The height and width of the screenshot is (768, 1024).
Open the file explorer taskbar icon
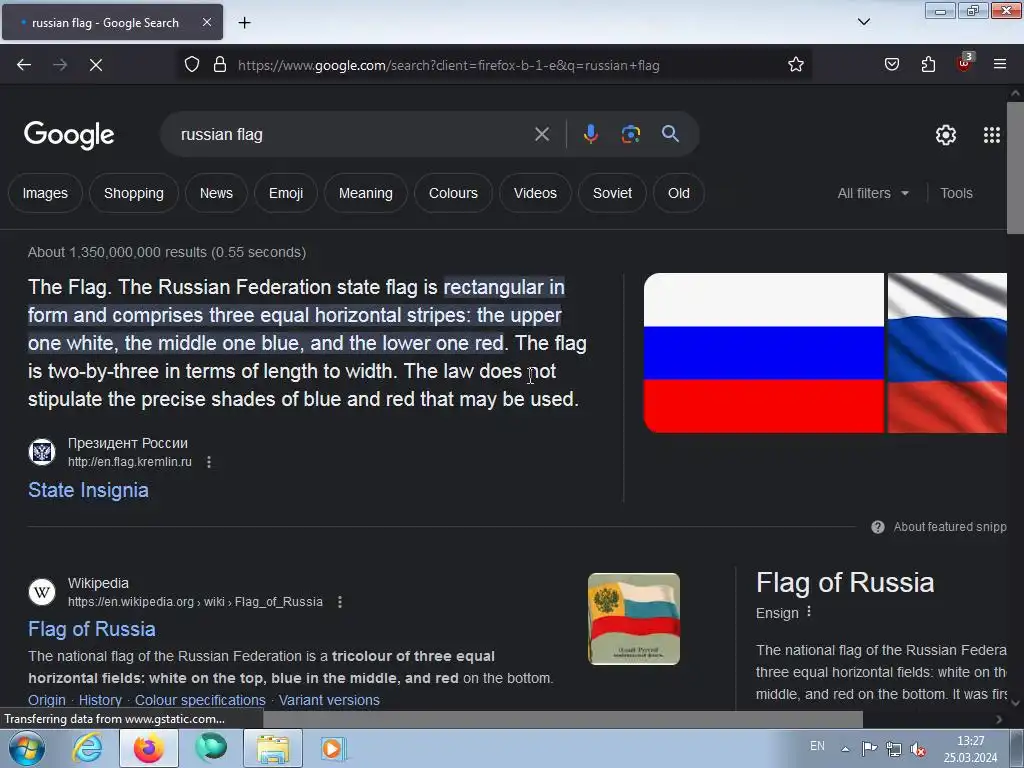click(273, 748)
